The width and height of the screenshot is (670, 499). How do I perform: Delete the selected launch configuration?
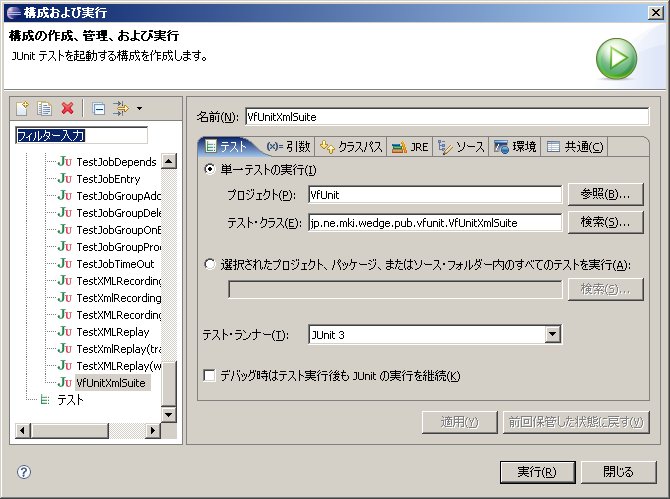click(68, 108)
